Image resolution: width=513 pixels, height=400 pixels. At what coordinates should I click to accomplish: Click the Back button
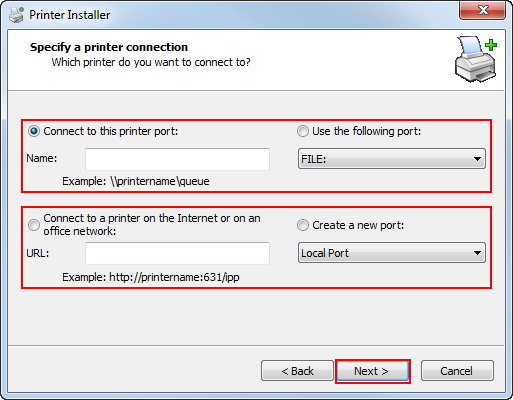(297, 371)
